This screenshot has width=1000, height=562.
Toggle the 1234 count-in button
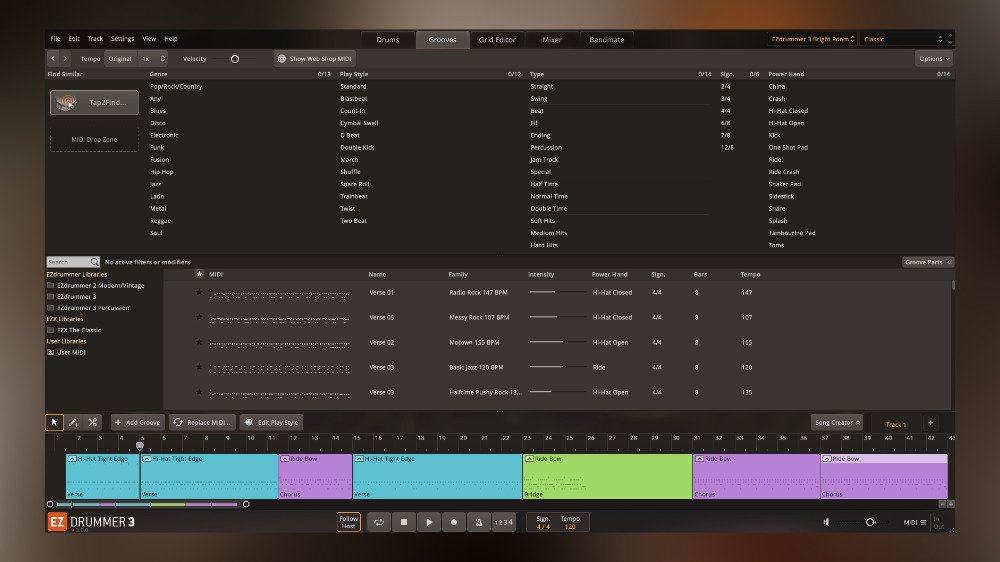pos(504,522)
